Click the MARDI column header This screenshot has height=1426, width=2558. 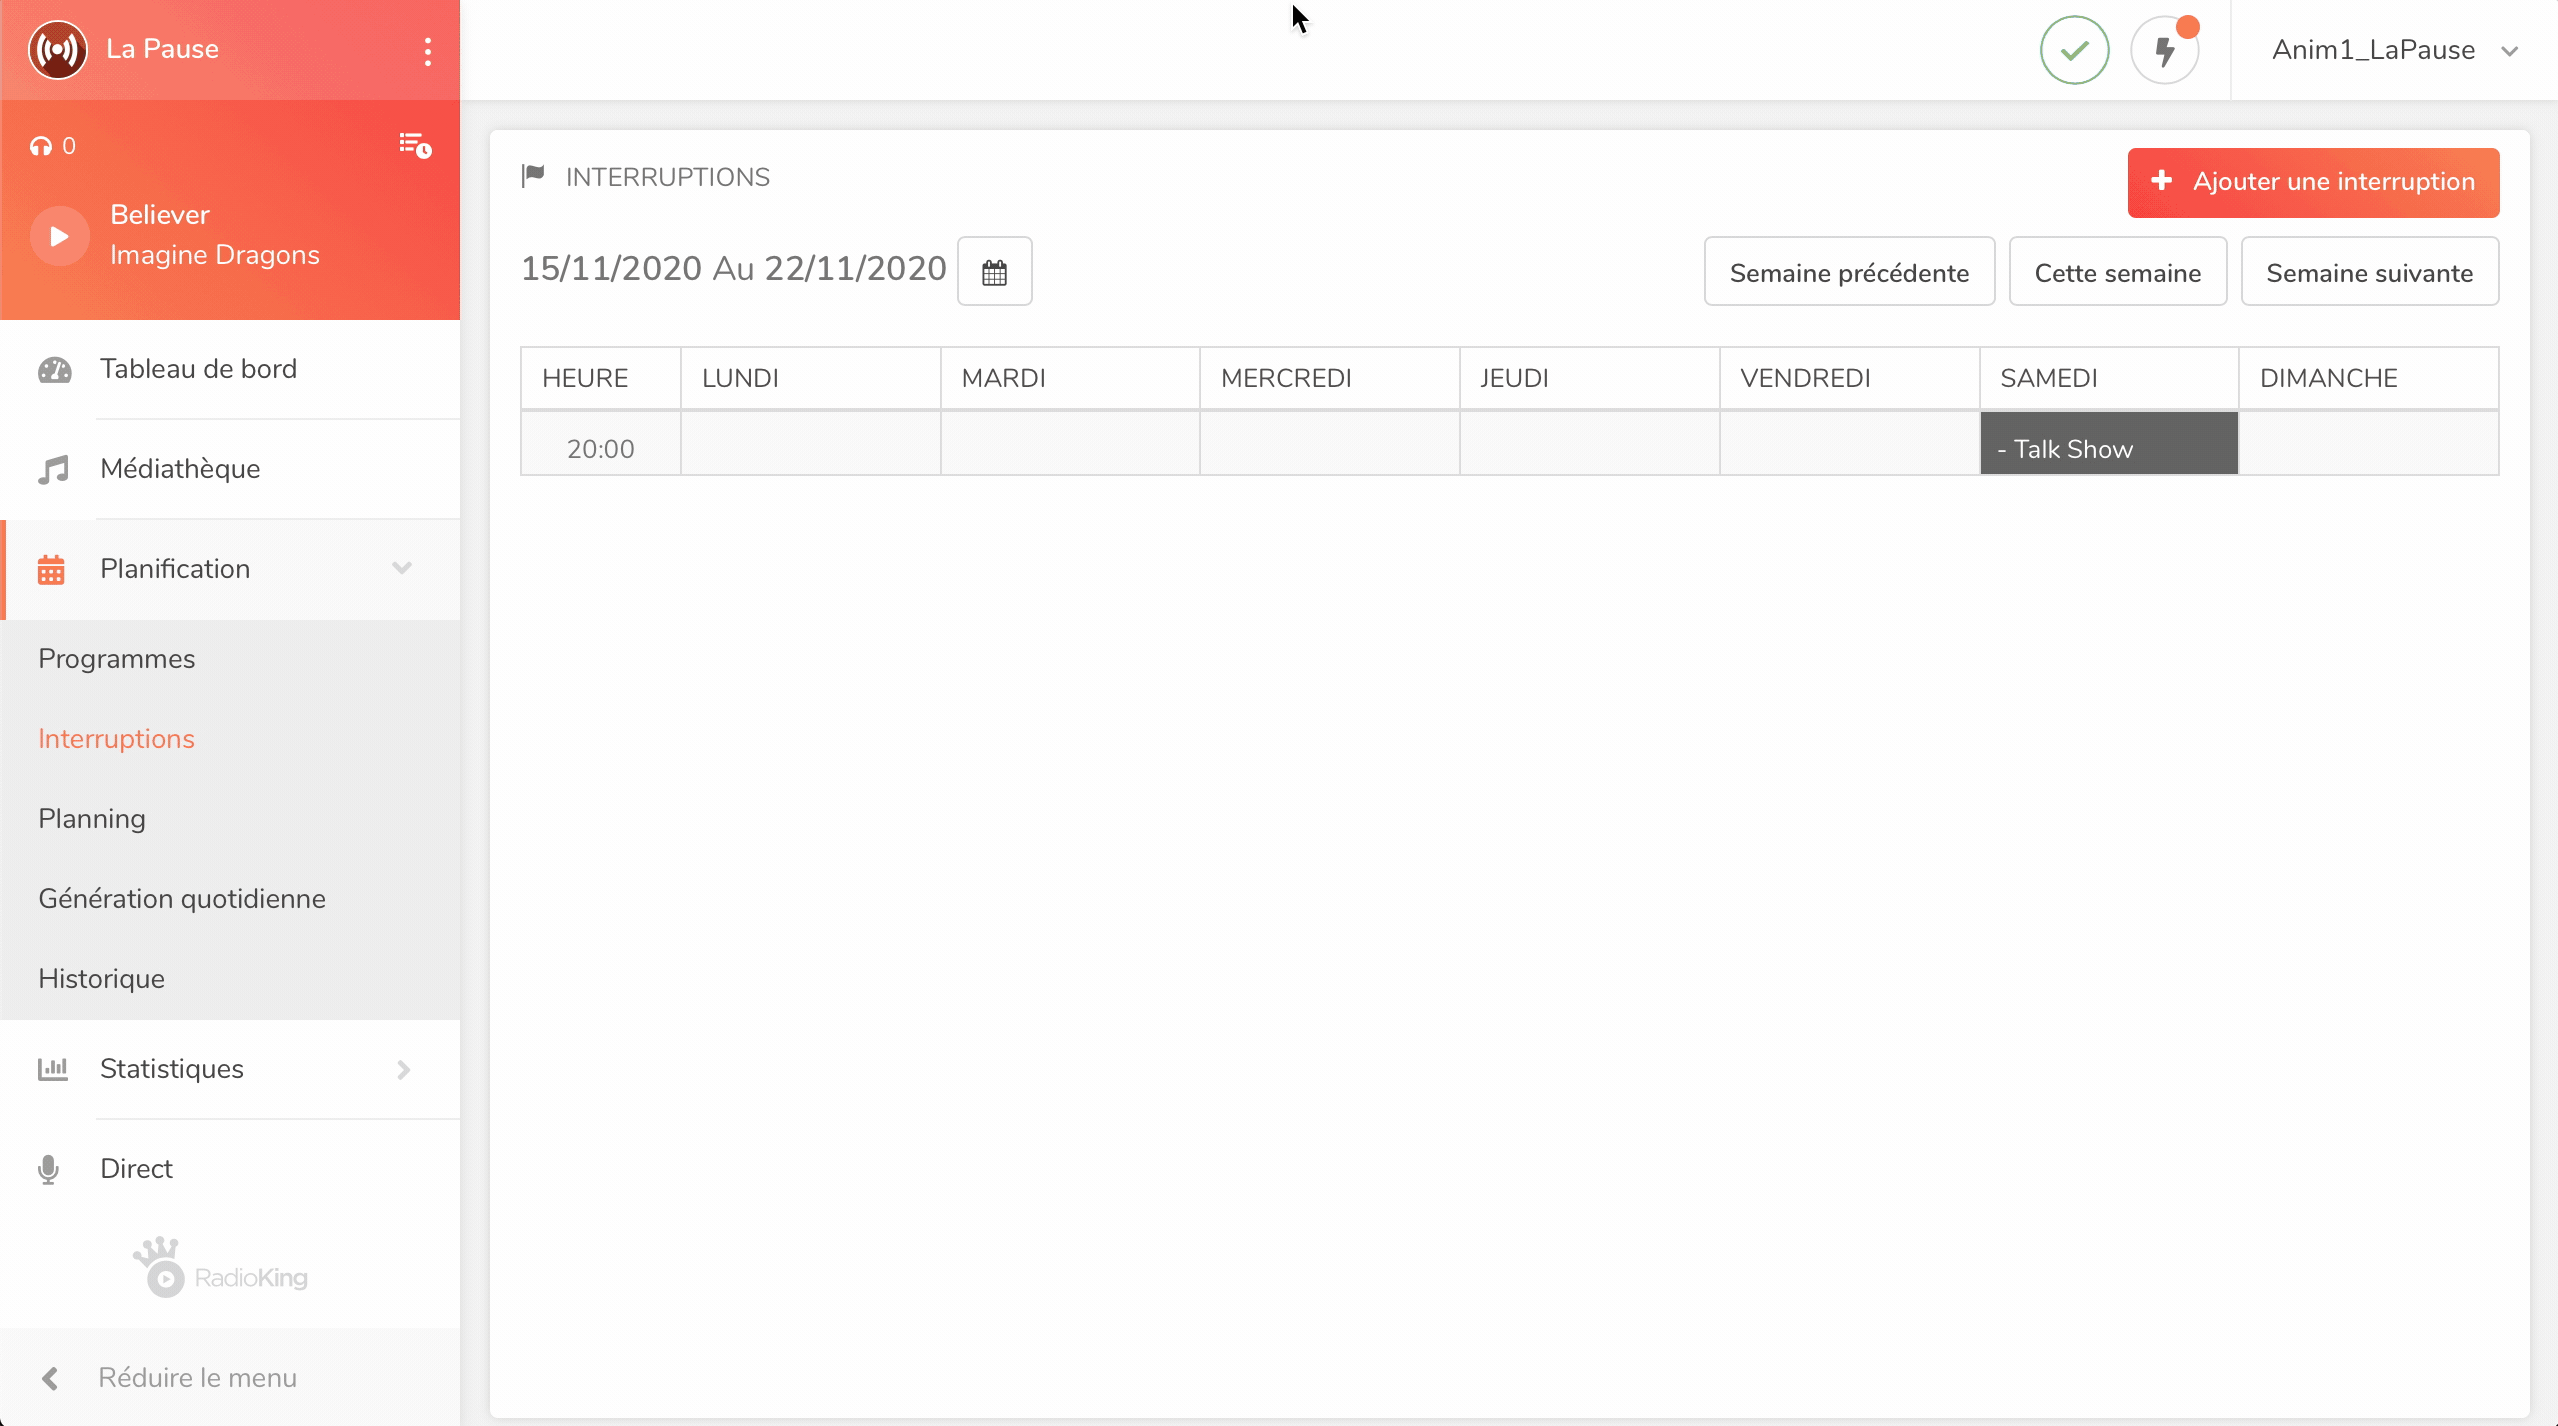click(x=1070, y=378)
